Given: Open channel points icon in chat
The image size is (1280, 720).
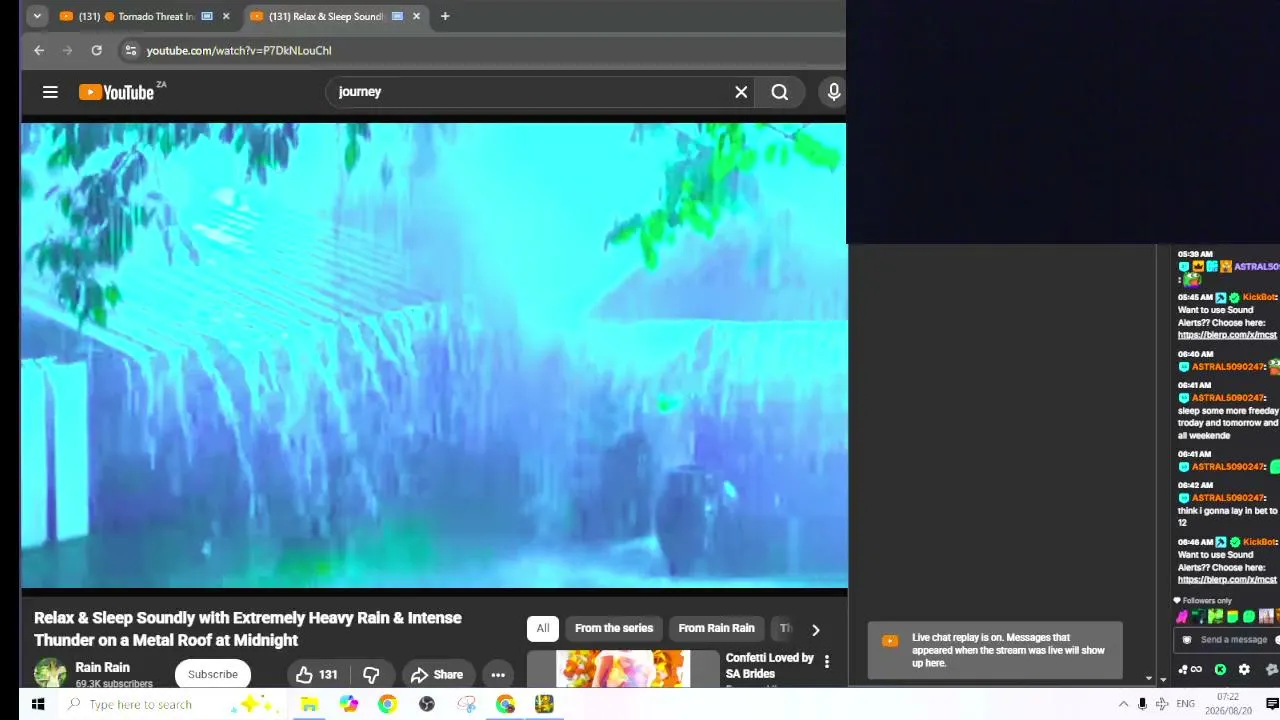Looking at the screenshot, I should 1190,669.
